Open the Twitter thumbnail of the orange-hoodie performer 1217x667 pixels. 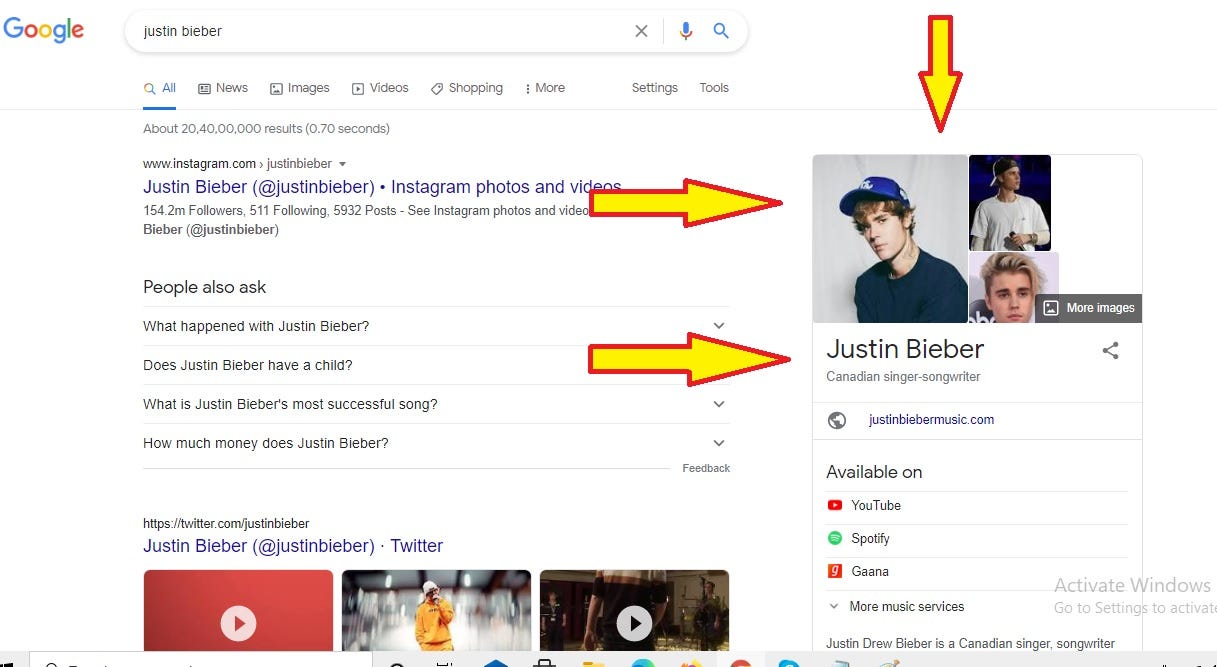[436, 610]
